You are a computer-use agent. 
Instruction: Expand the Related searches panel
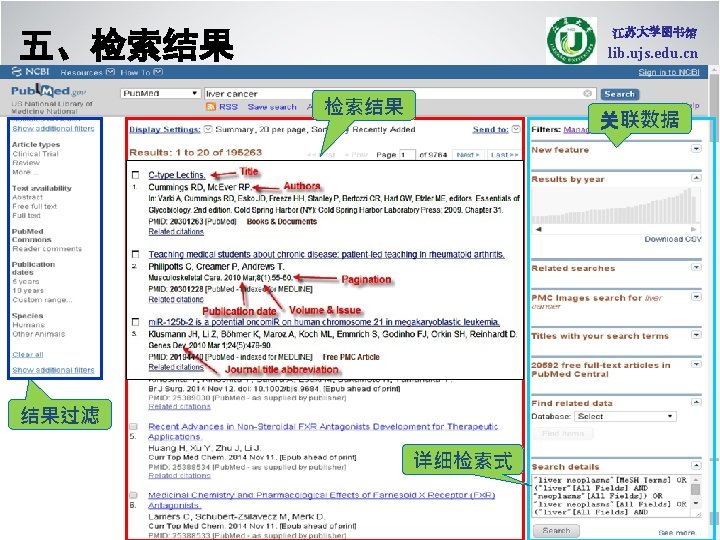696,267
